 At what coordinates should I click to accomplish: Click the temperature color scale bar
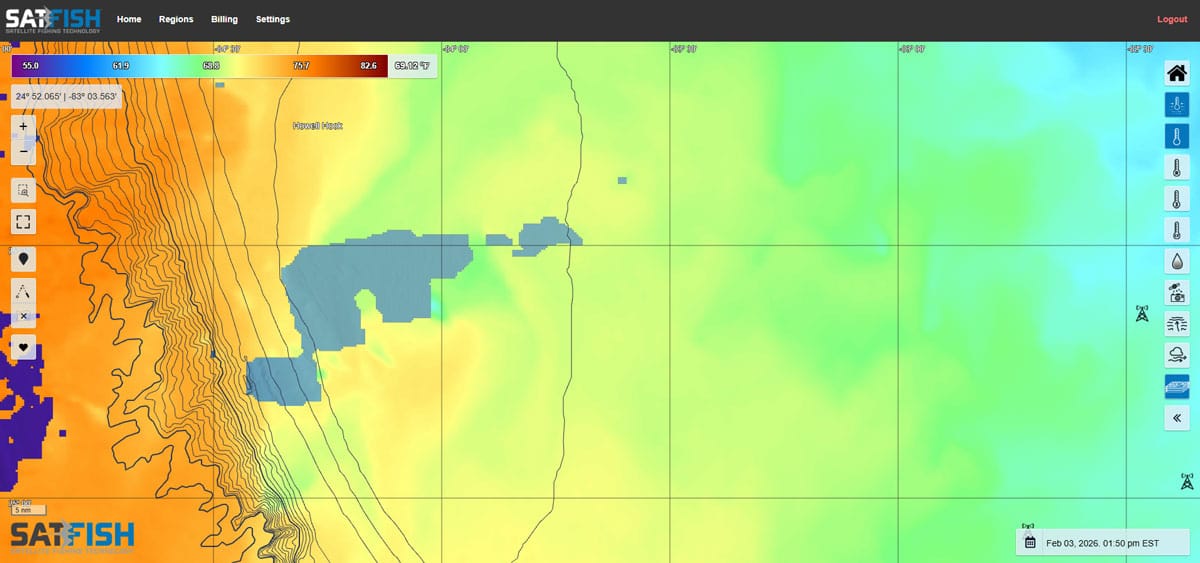[198, 65]
